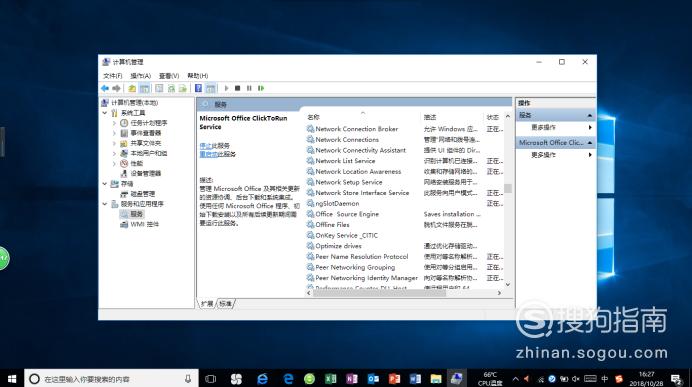Screen dimensions: 692x387
Task: Sort by the 状态 column header
Action: tap(493, 117)
